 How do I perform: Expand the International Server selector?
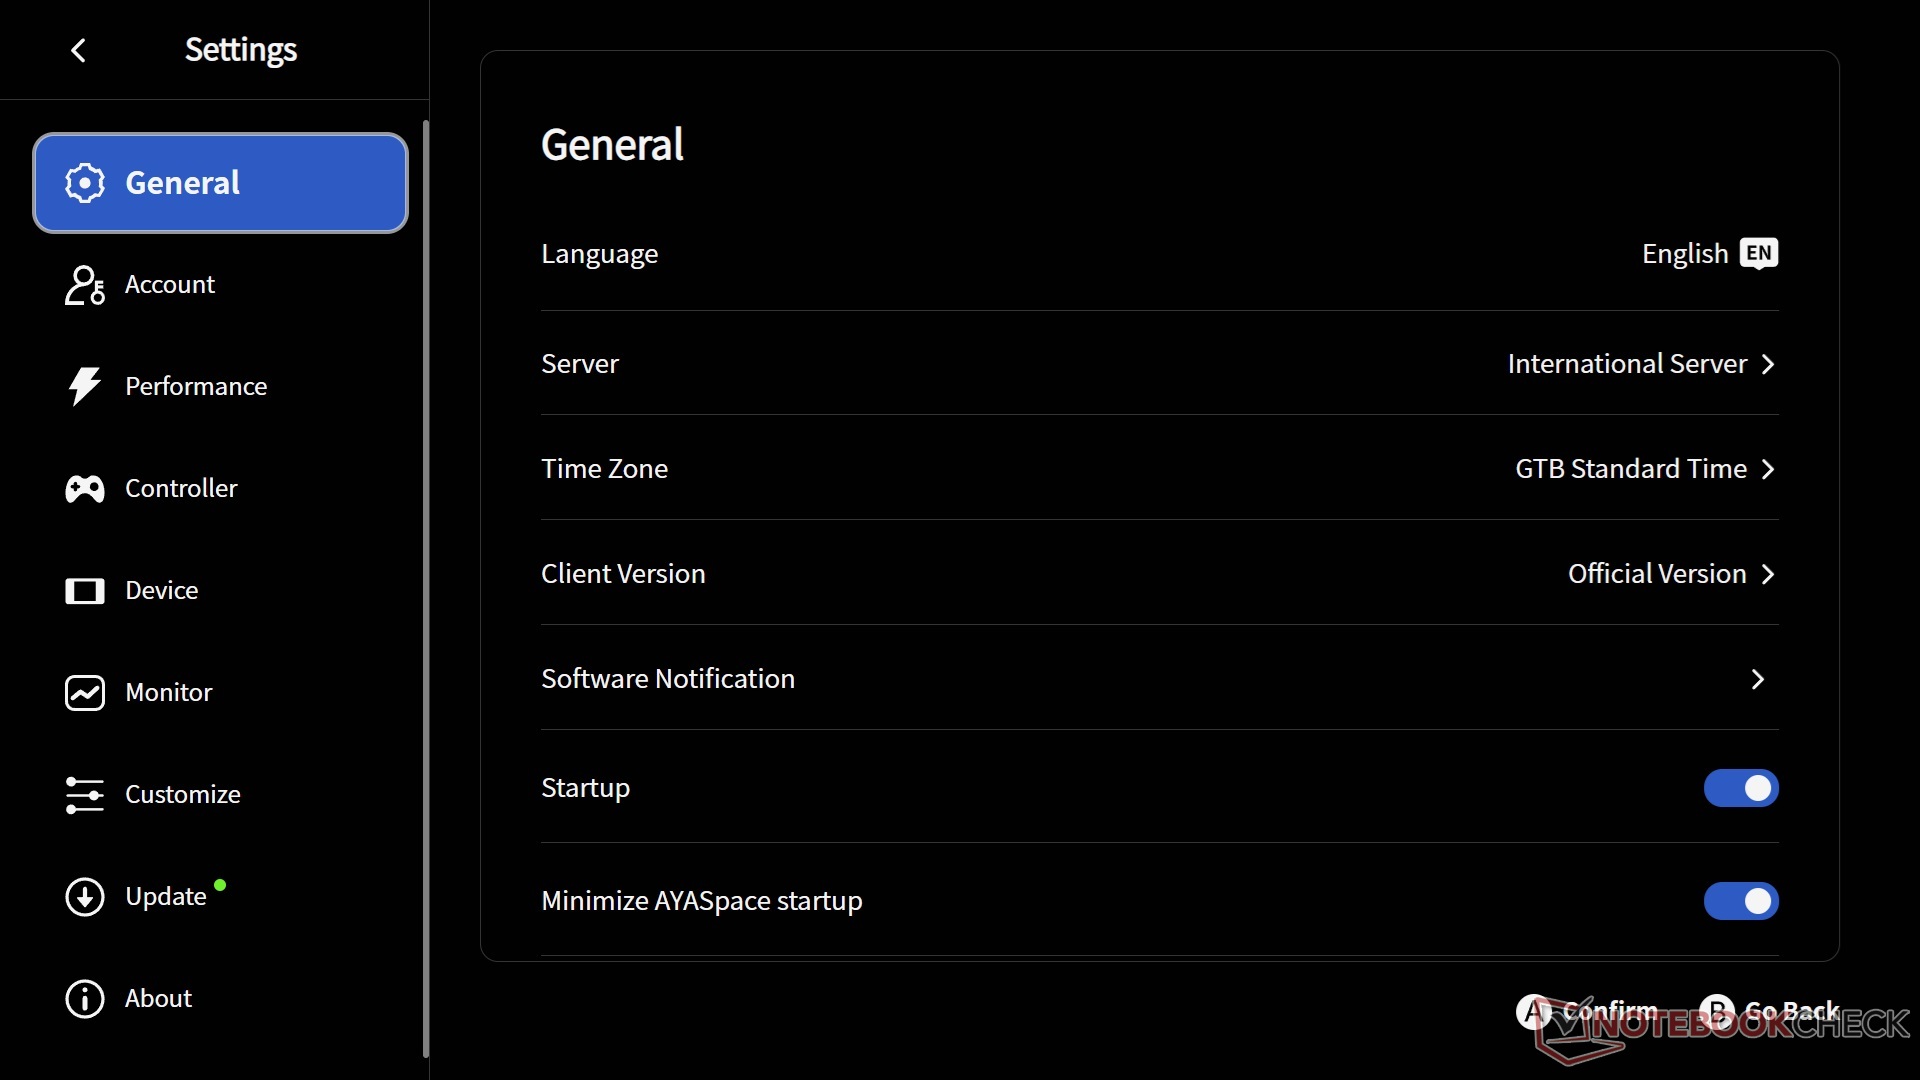pyautogui.click(x=1640, y=364)
